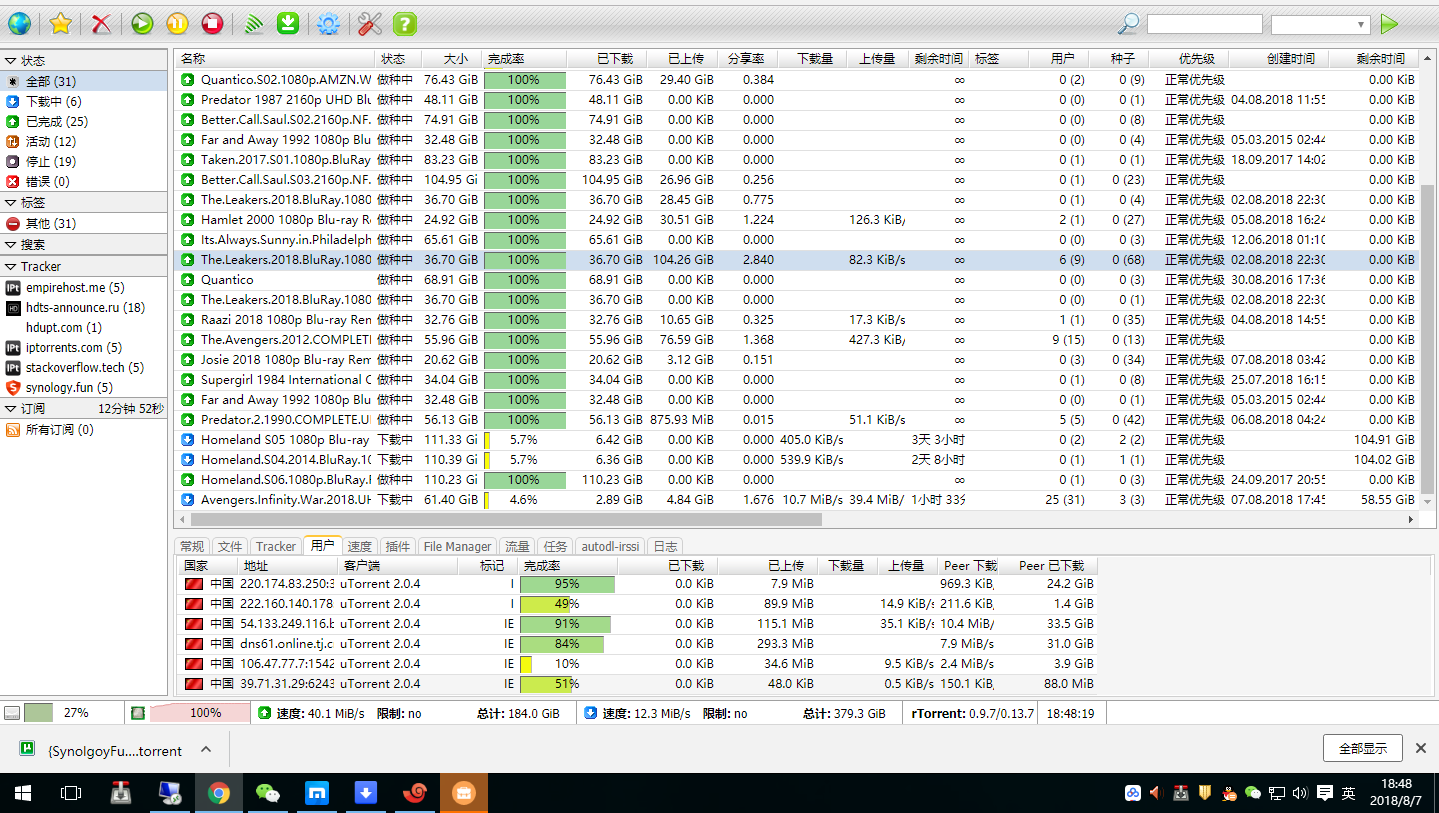Select the 停止 (19) filter
This screenshot has width=1439, height=813.
pos(84,161)
